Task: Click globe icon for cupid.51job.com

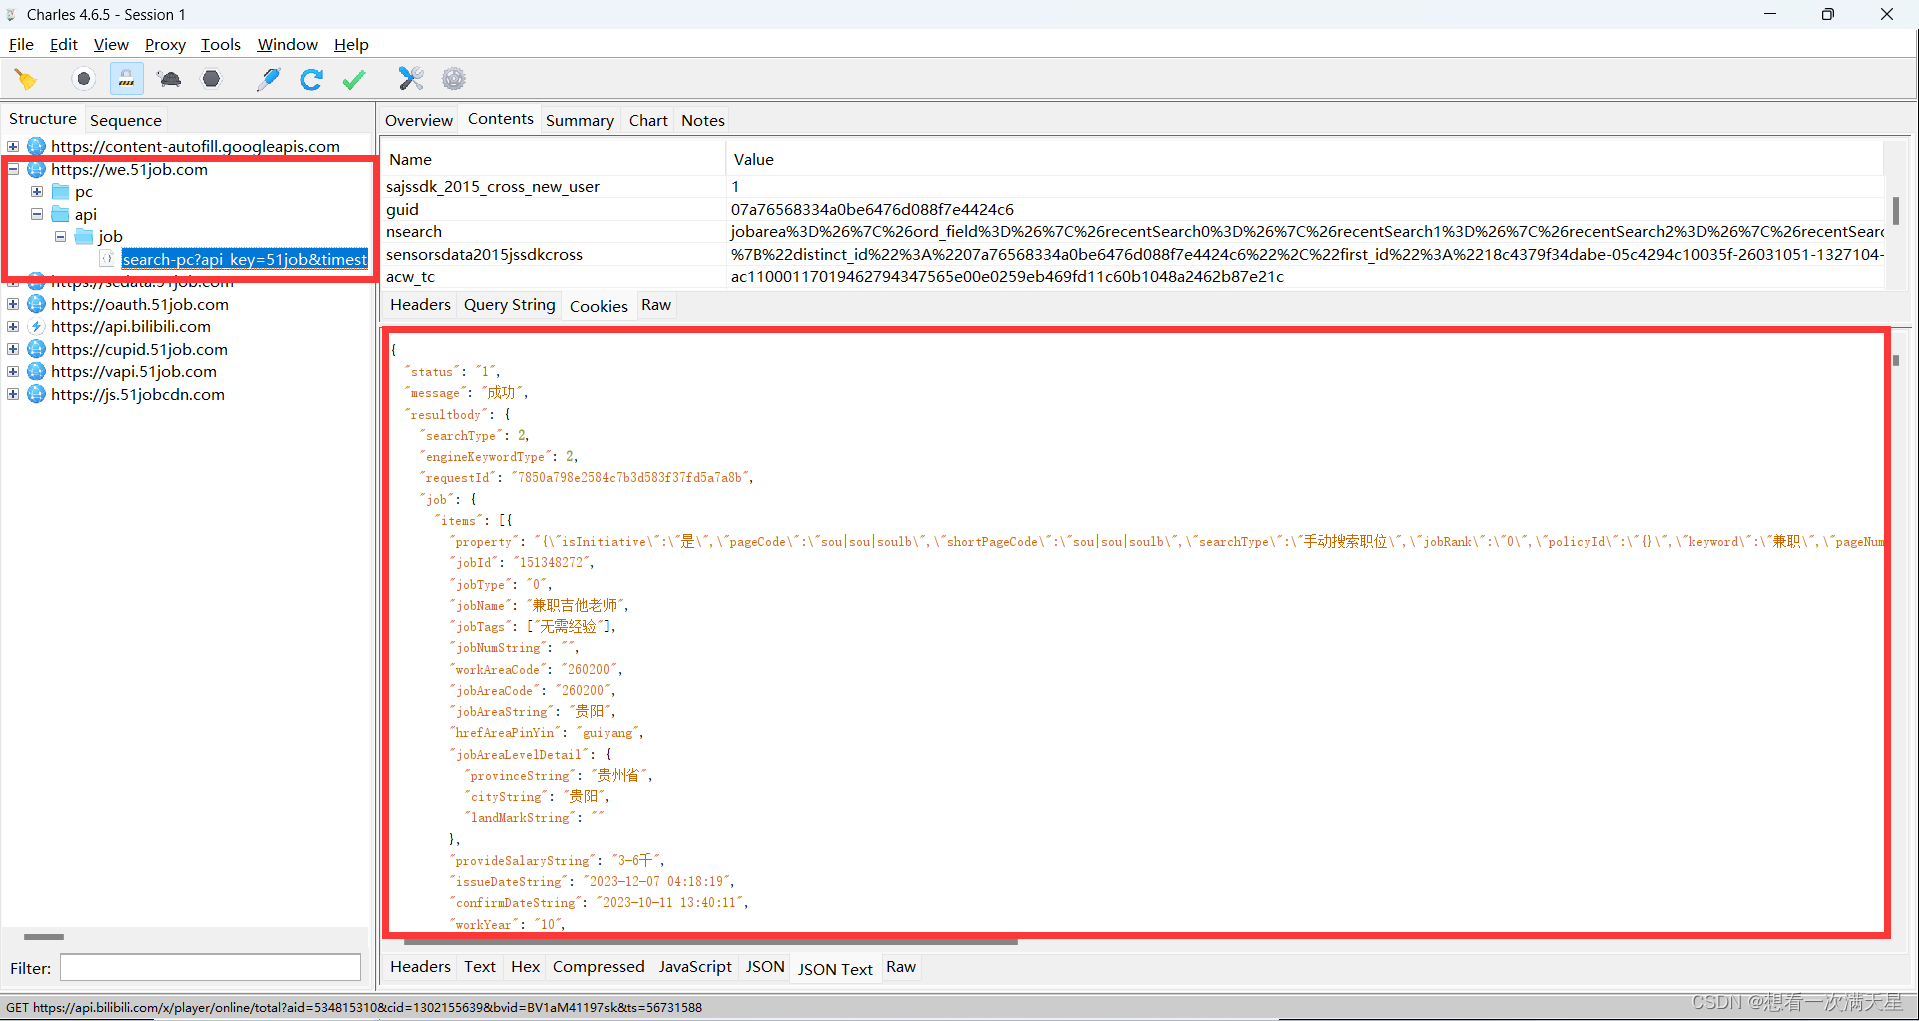Action: (x=36, y=349)
